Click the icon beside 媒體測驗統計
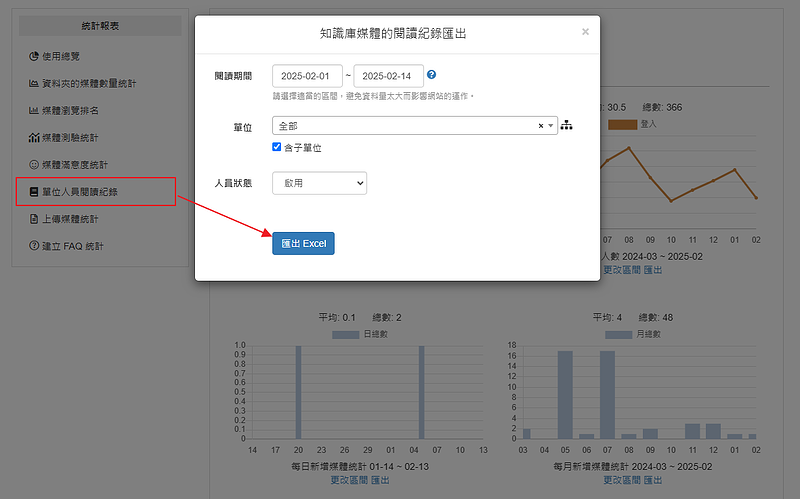 tap(33, 138)
